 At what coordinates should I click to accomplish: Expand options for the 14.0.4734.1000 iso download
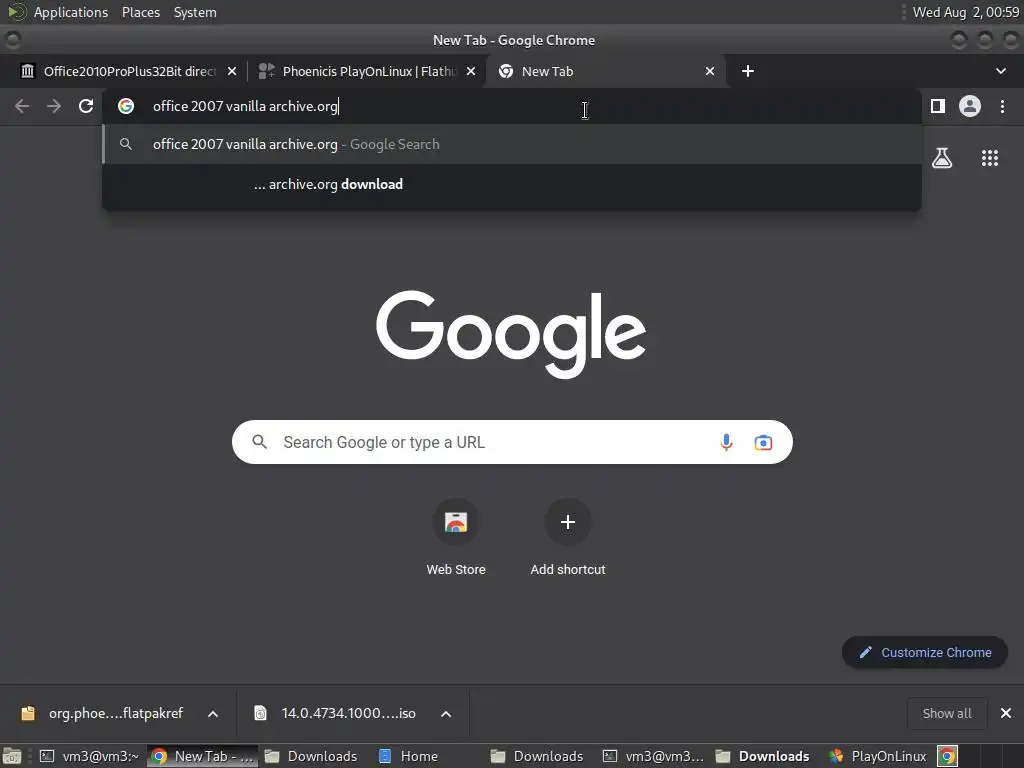[445, 714]
